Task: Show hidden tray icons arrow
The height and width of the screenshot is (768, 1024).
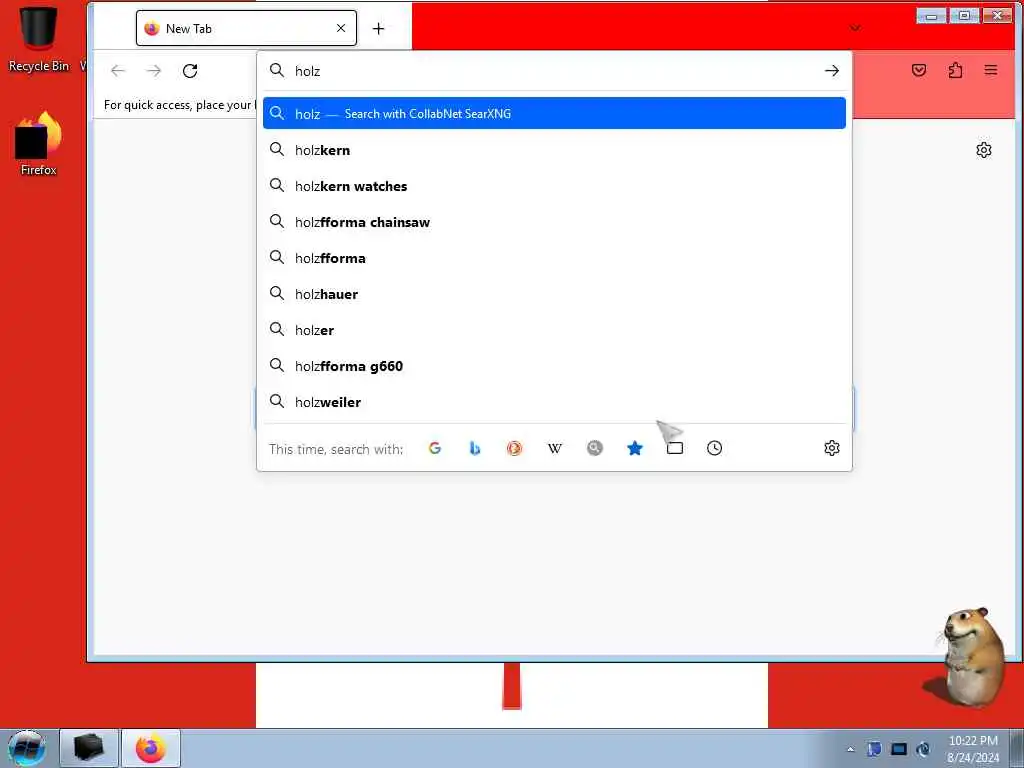Action: pyautogui.click(x=850, y=750)
